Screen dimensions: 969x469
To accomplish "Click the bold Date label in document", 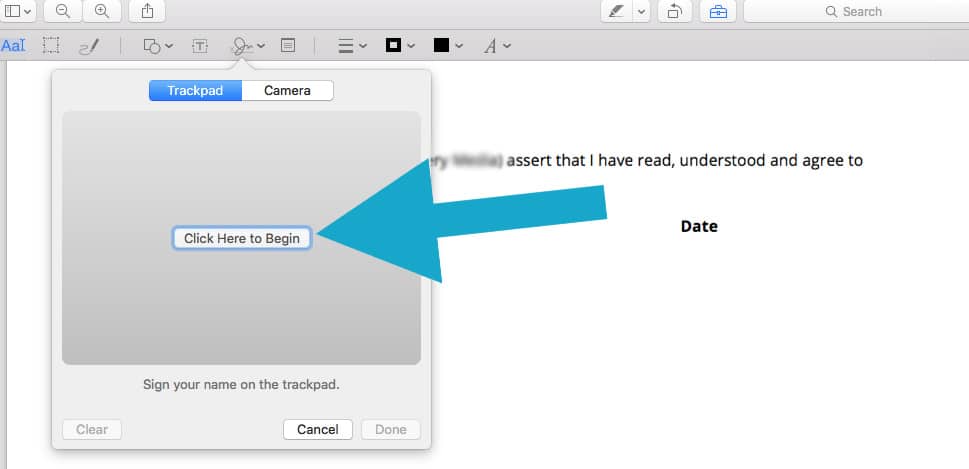I will point(699,226).
